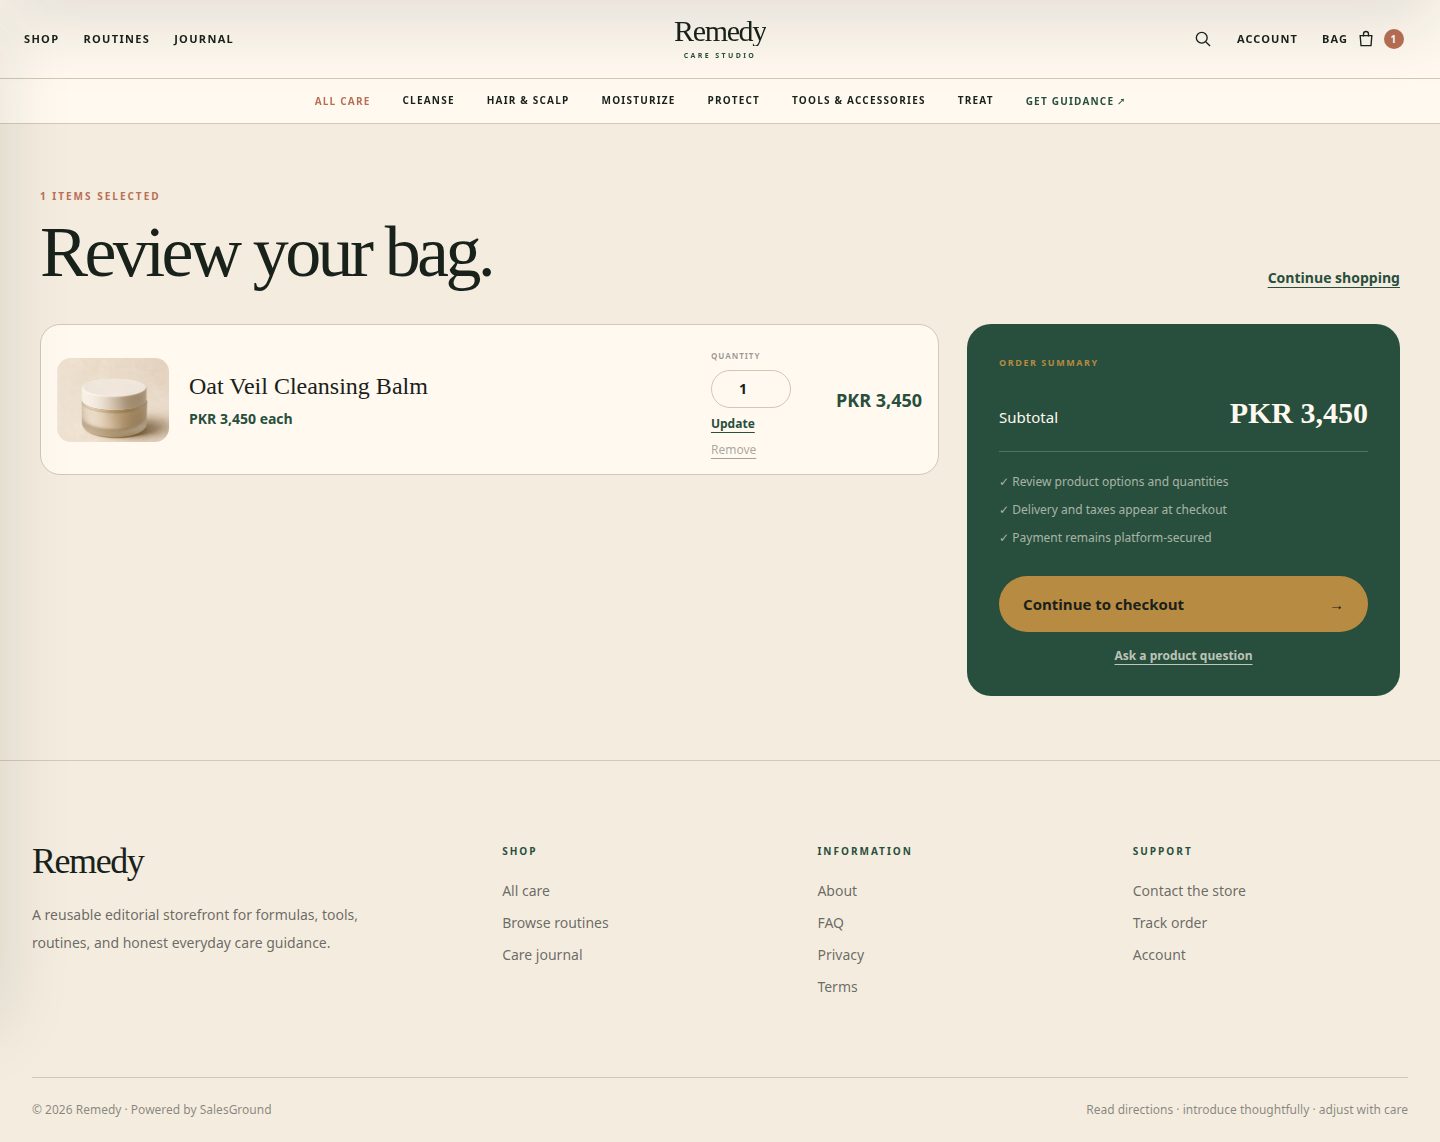Image resolution: width=1440 pixels, height=1142 pixels.
Task: Update the item quantity
Action: tap(733, 424)
